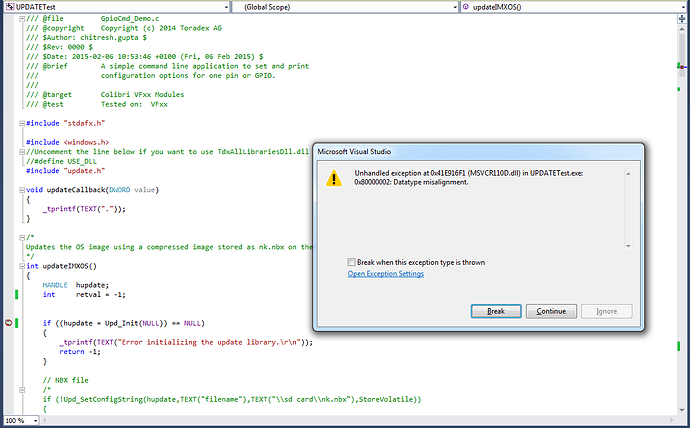690x428 pixels.
Task: Click the editor horizontal scrollbar left arrow
Action: (44, 421)
